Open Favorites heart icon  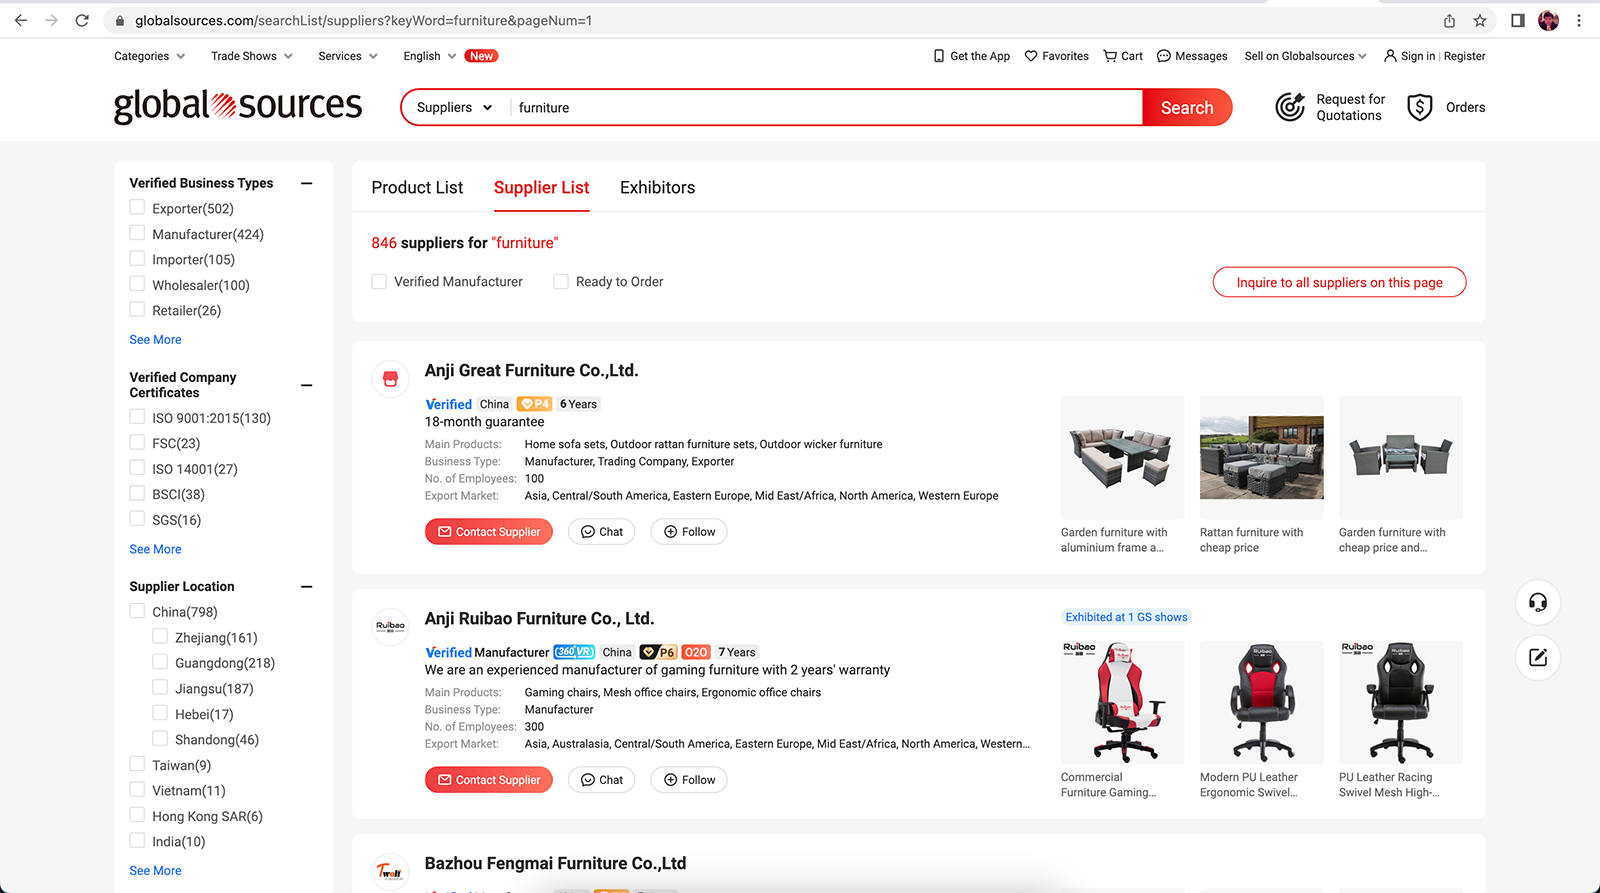click(x=1031, y=56)
